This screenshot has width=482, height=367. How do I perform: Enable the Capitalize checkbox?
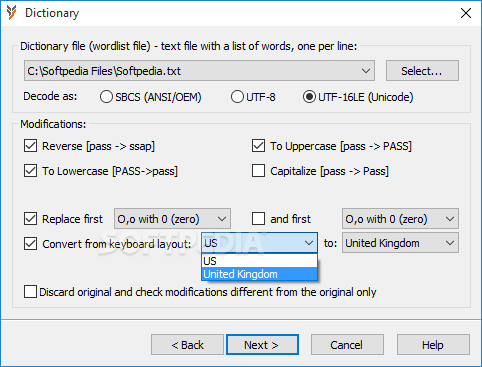click(258, 171)
